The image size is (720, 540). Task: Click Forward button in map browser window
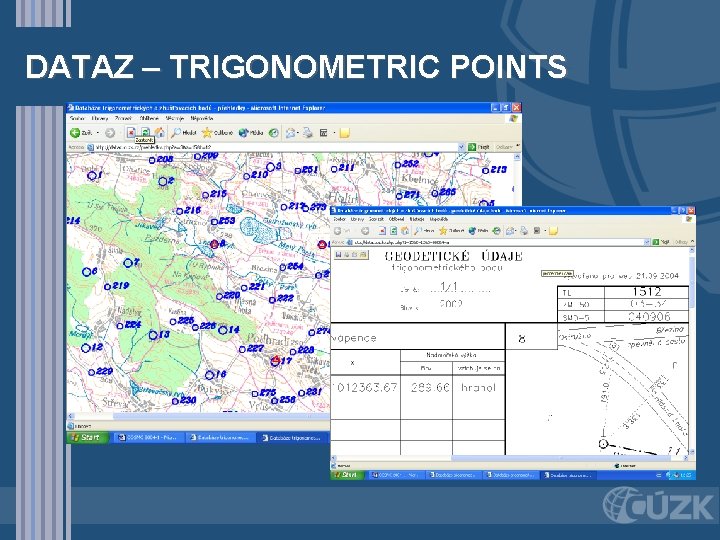coord(110,133)
